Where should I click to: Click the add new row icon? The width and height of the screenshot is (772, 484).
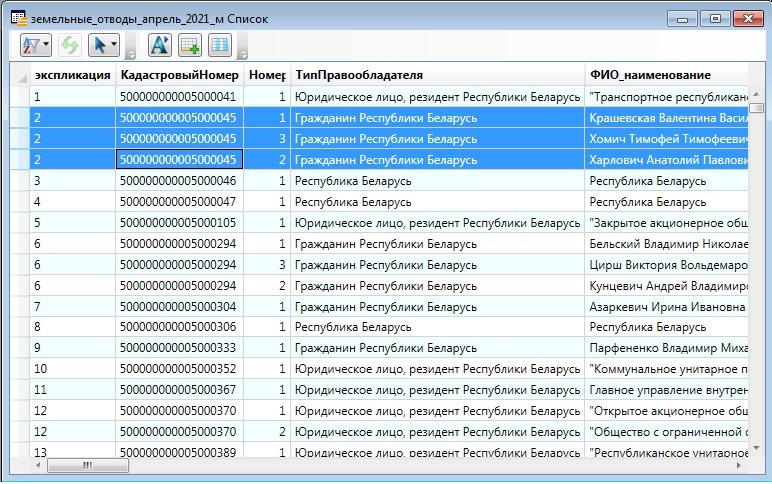click(x=190, y=45)
